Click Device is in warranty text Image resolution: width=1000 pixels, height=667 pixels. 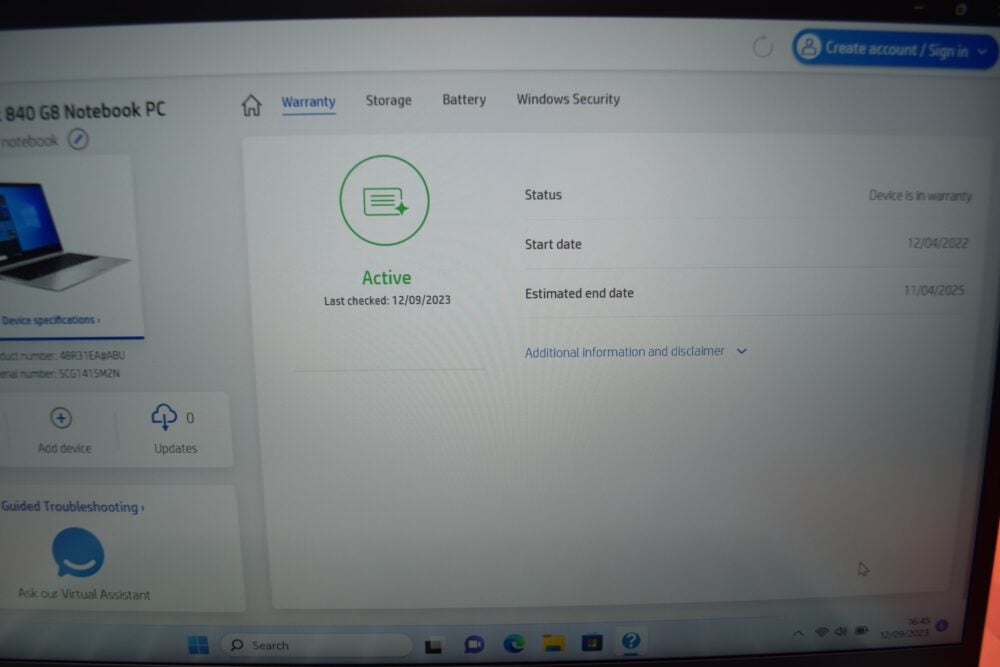(920, 196)
